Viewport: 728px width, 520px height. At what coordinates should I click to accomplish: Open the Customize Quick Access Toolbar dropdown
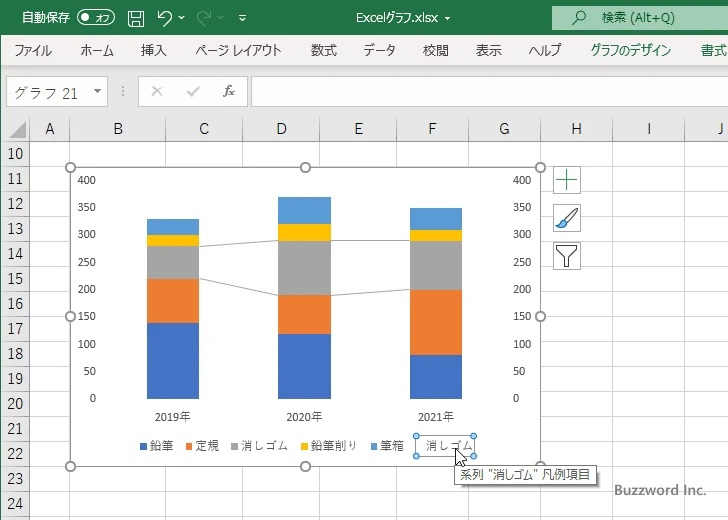(x=242, y=18)
